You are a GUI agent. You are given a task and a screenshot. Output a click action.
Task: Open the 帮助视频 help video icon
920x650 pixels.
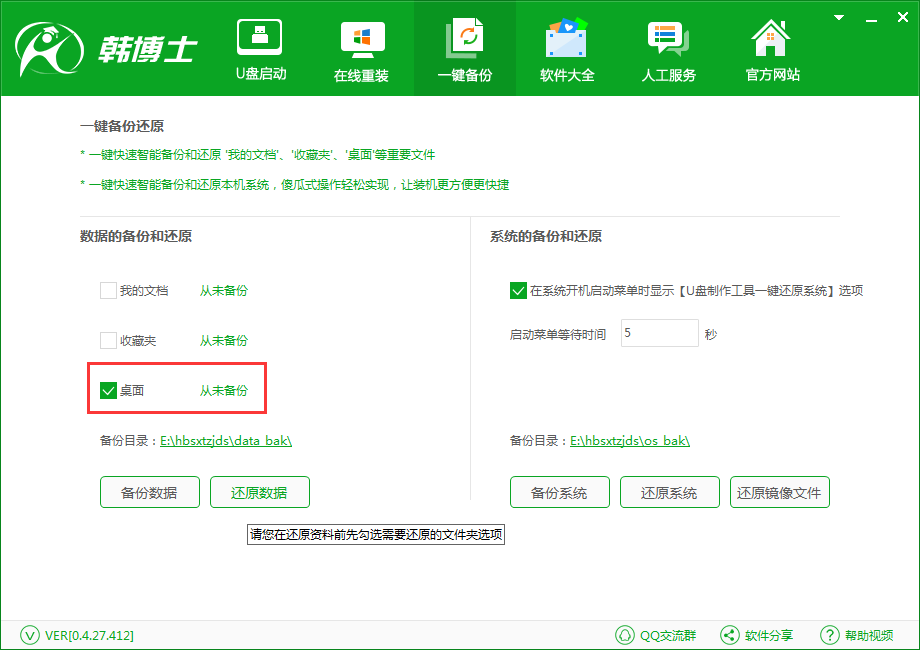[830, 634]
